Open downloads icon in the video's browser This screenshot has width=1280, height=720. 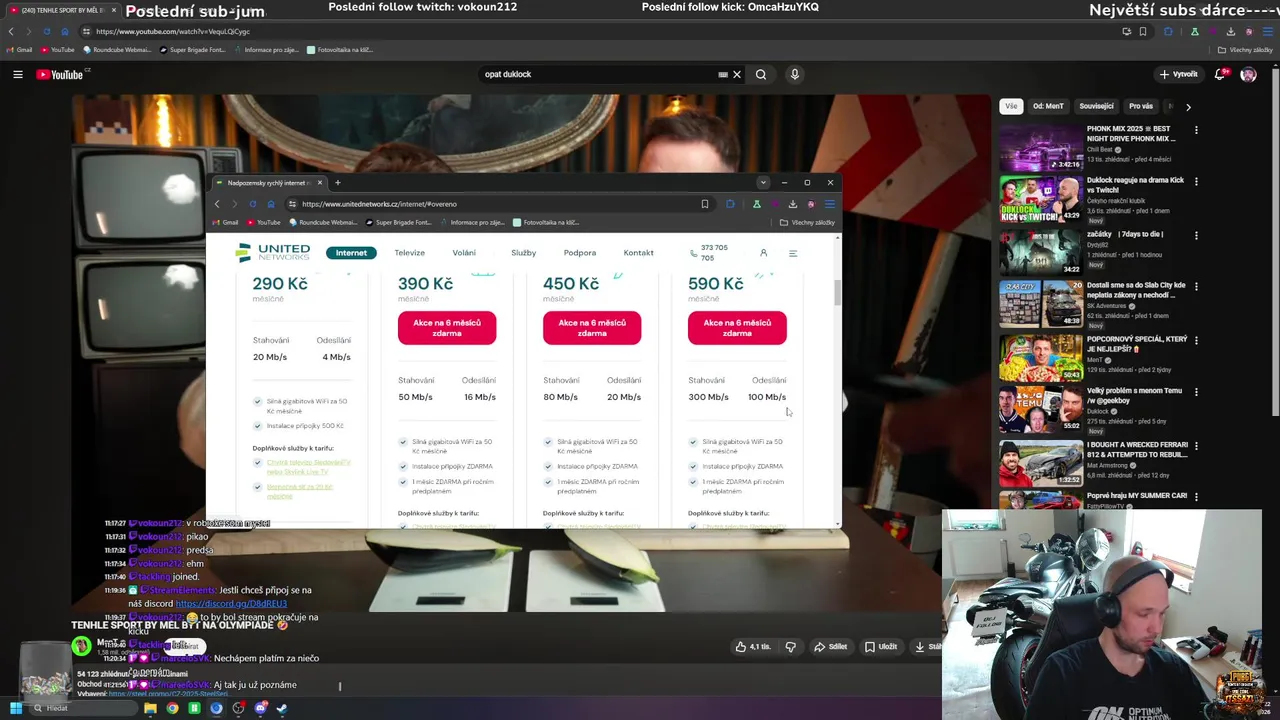point(793,204)
